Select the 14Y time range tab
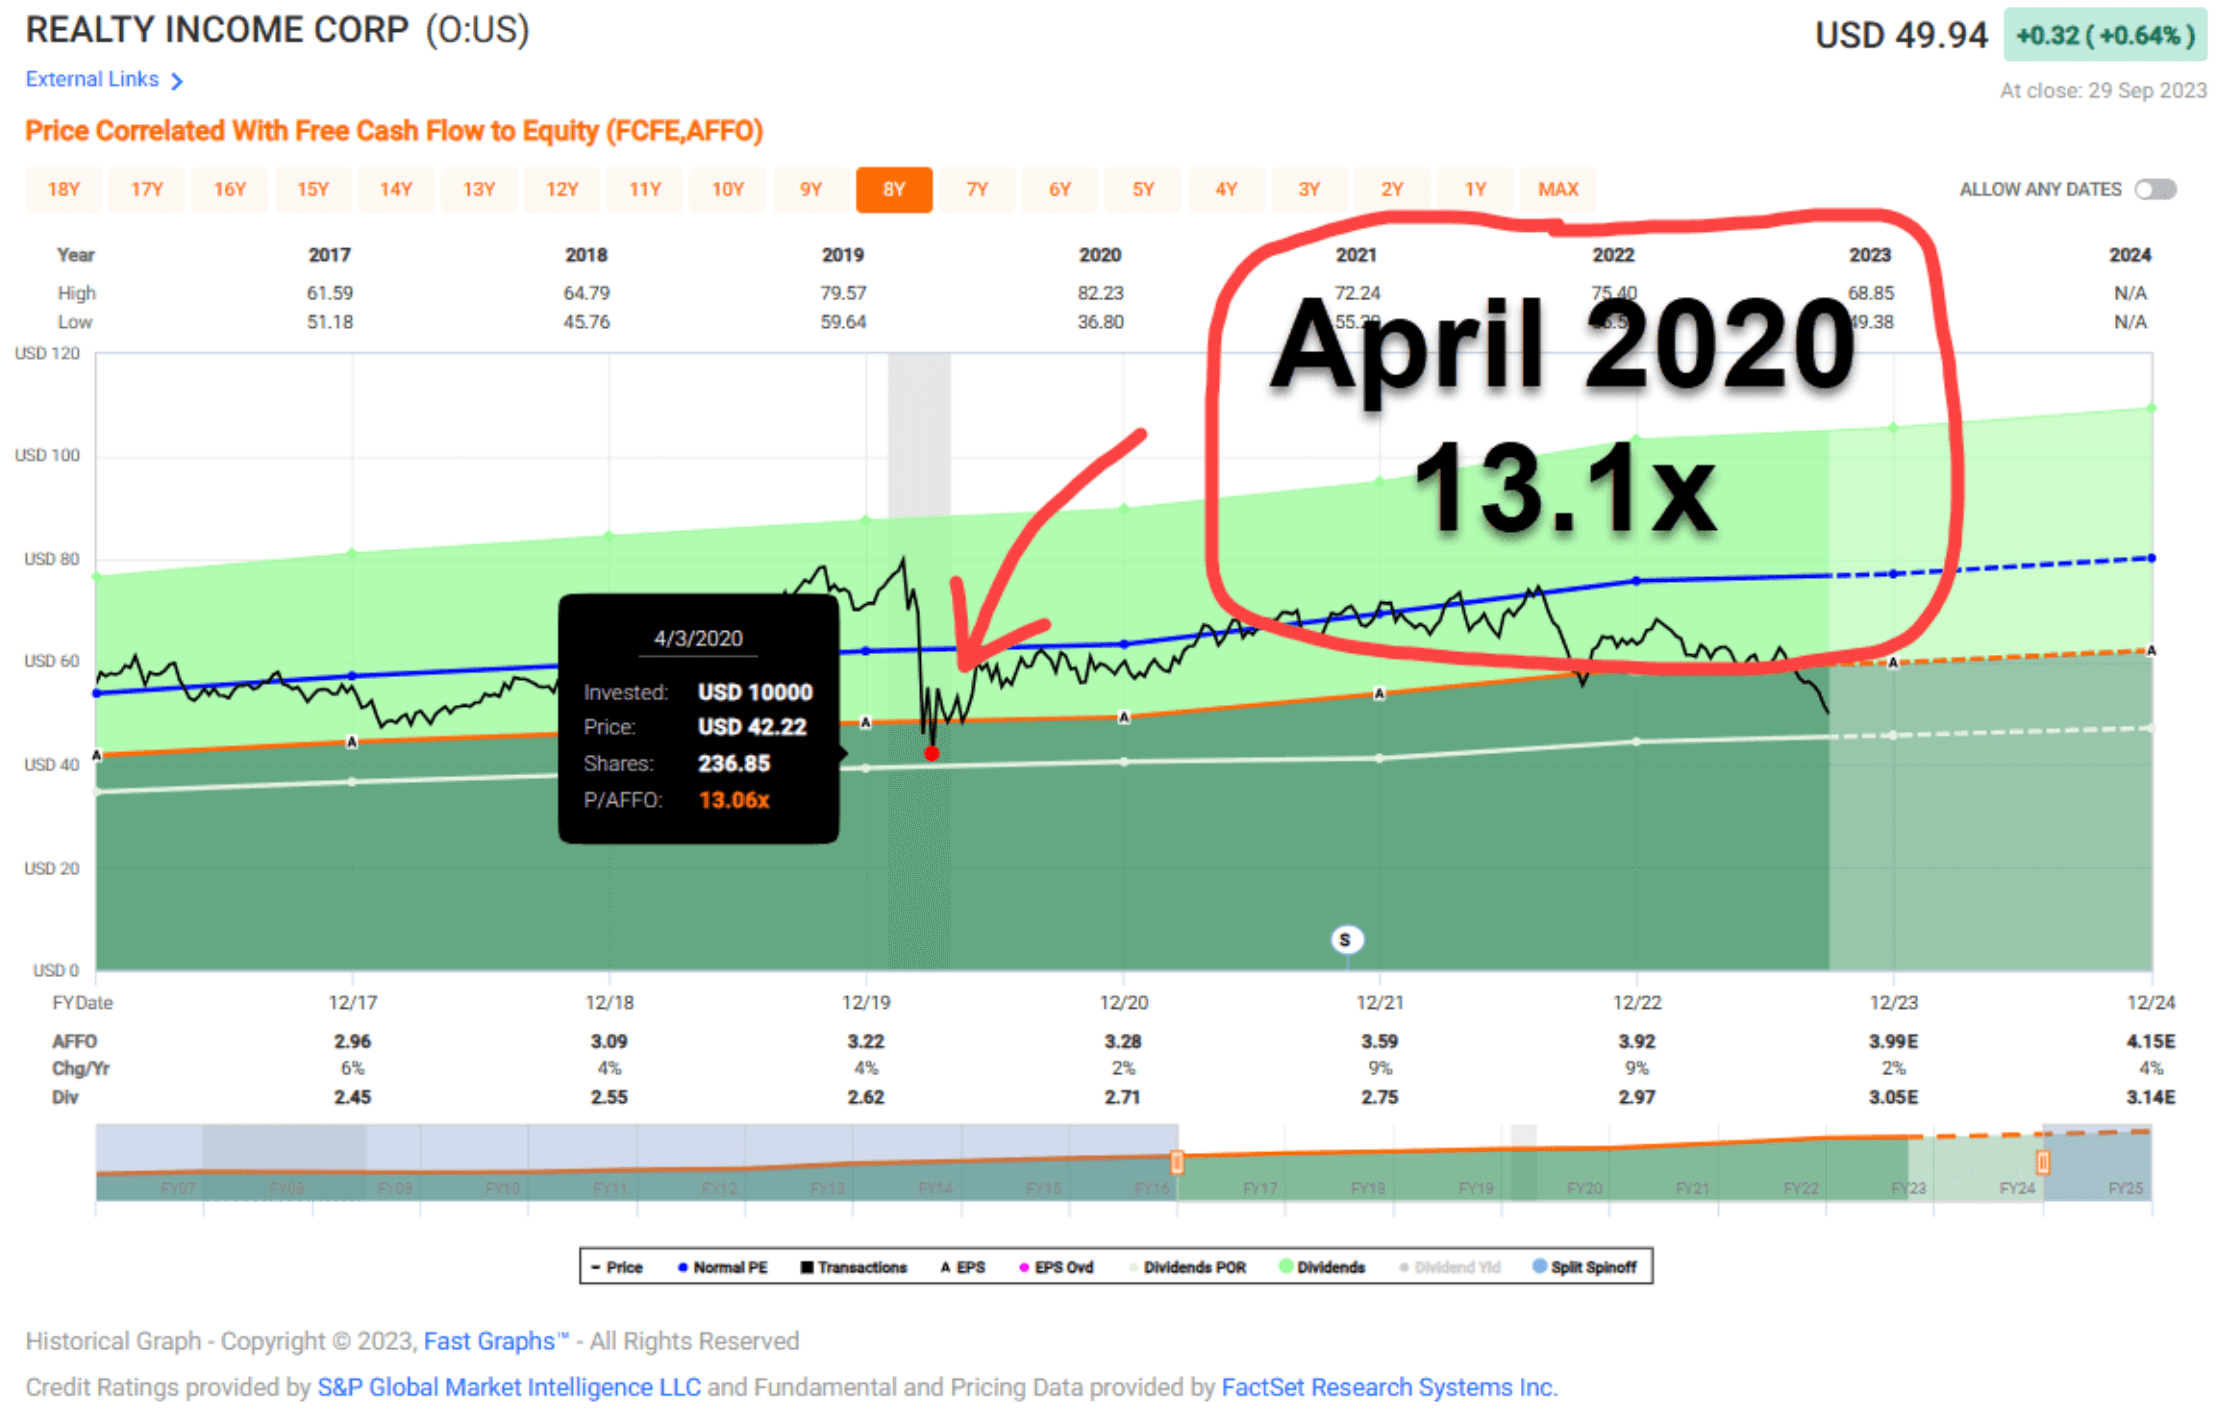The width and height of the screenshot is (2222, 1414). coord(396,189)
